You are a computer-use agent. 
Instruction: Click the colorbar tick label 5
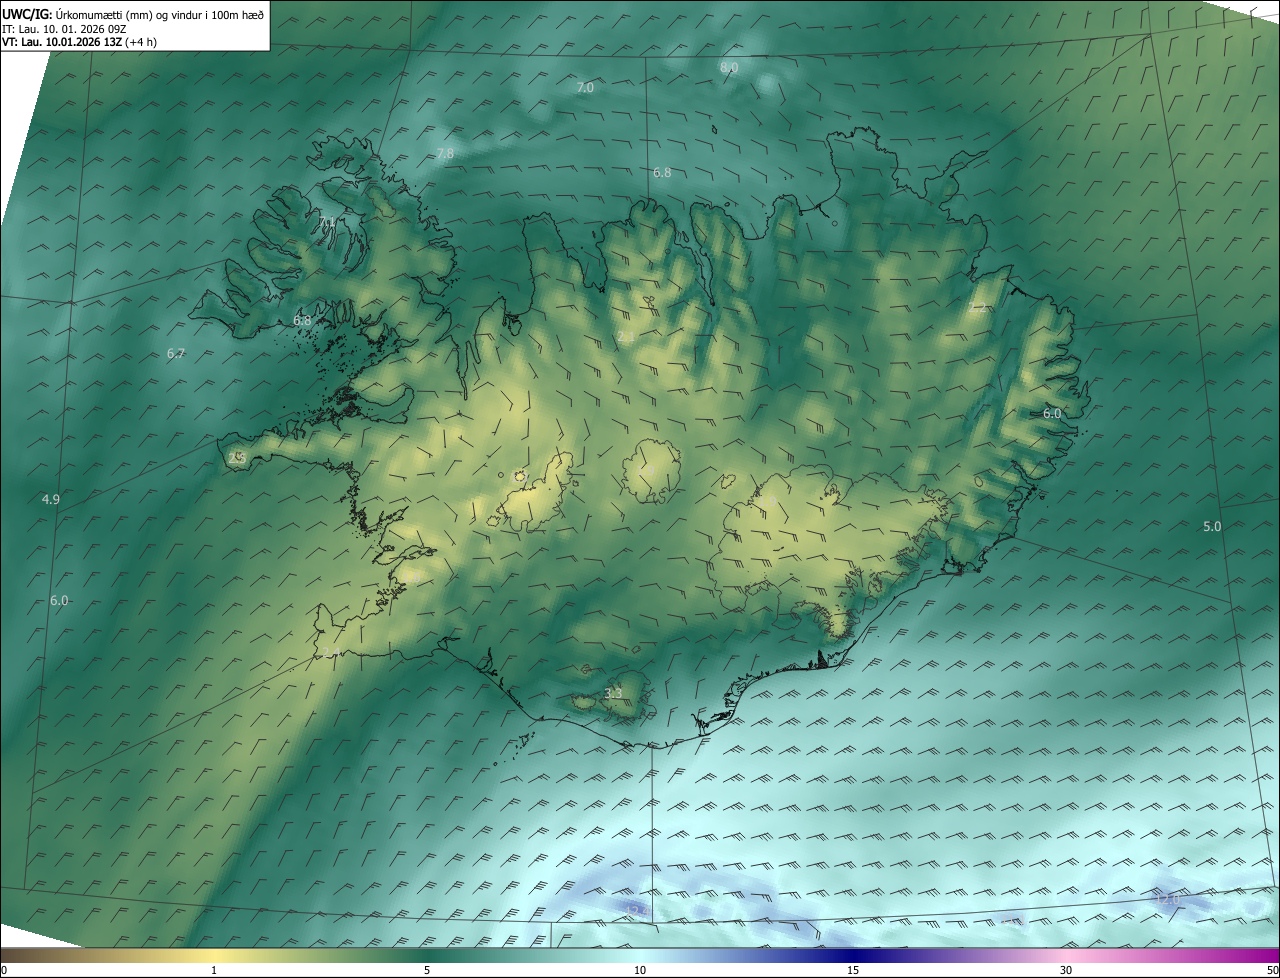pos(427,970)
